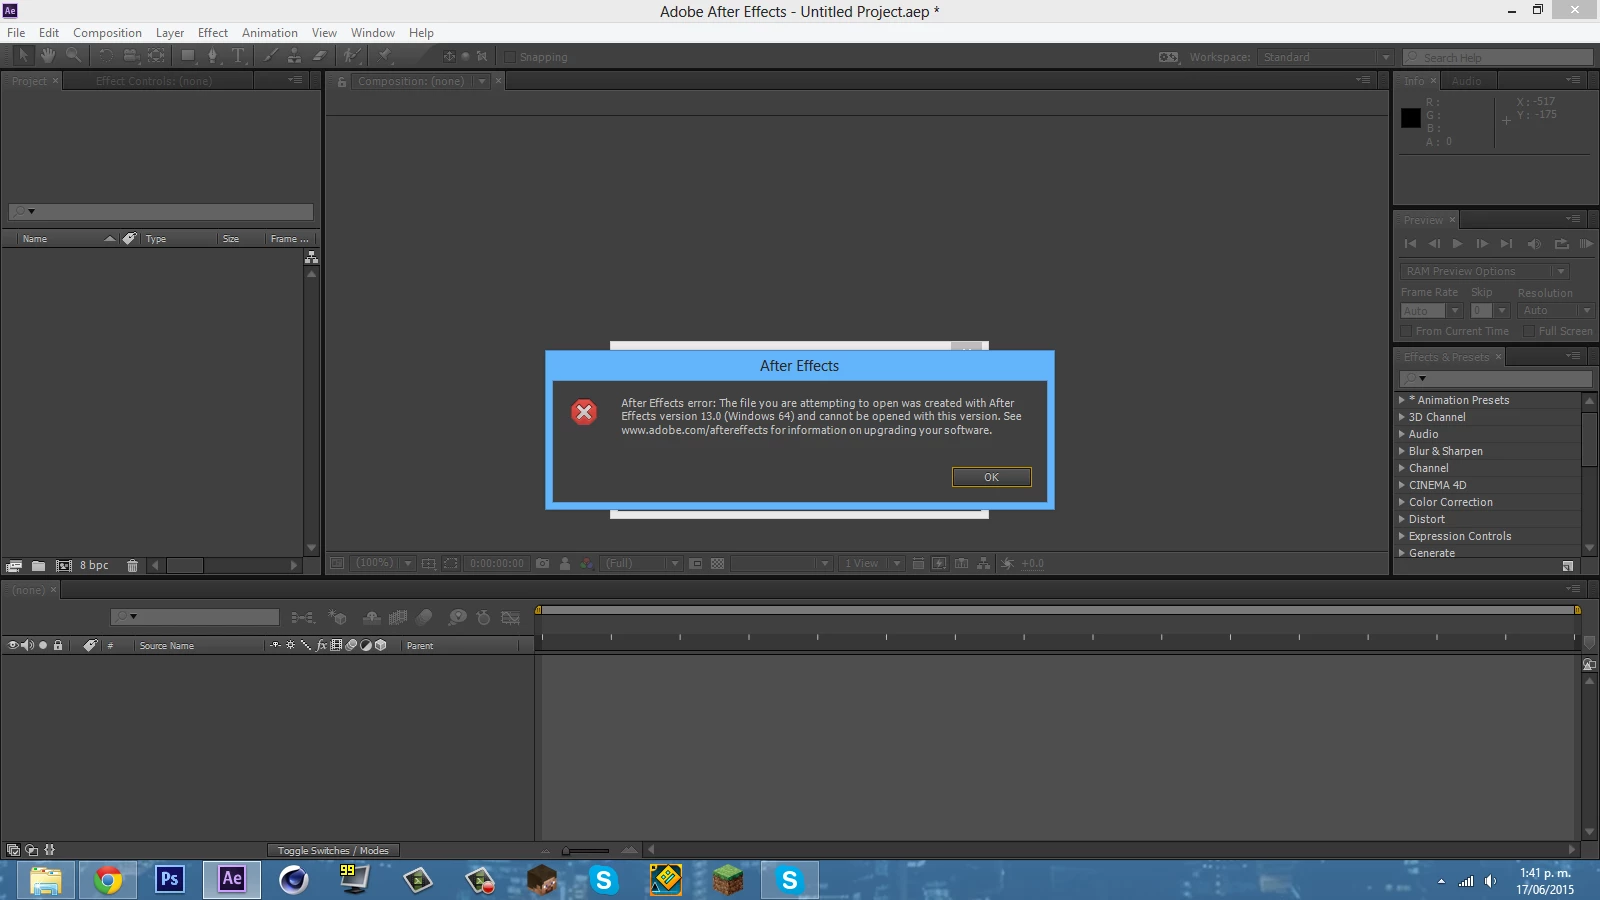Select the Unified Camera tool
1600x900 pixels.
pos(131,56)
